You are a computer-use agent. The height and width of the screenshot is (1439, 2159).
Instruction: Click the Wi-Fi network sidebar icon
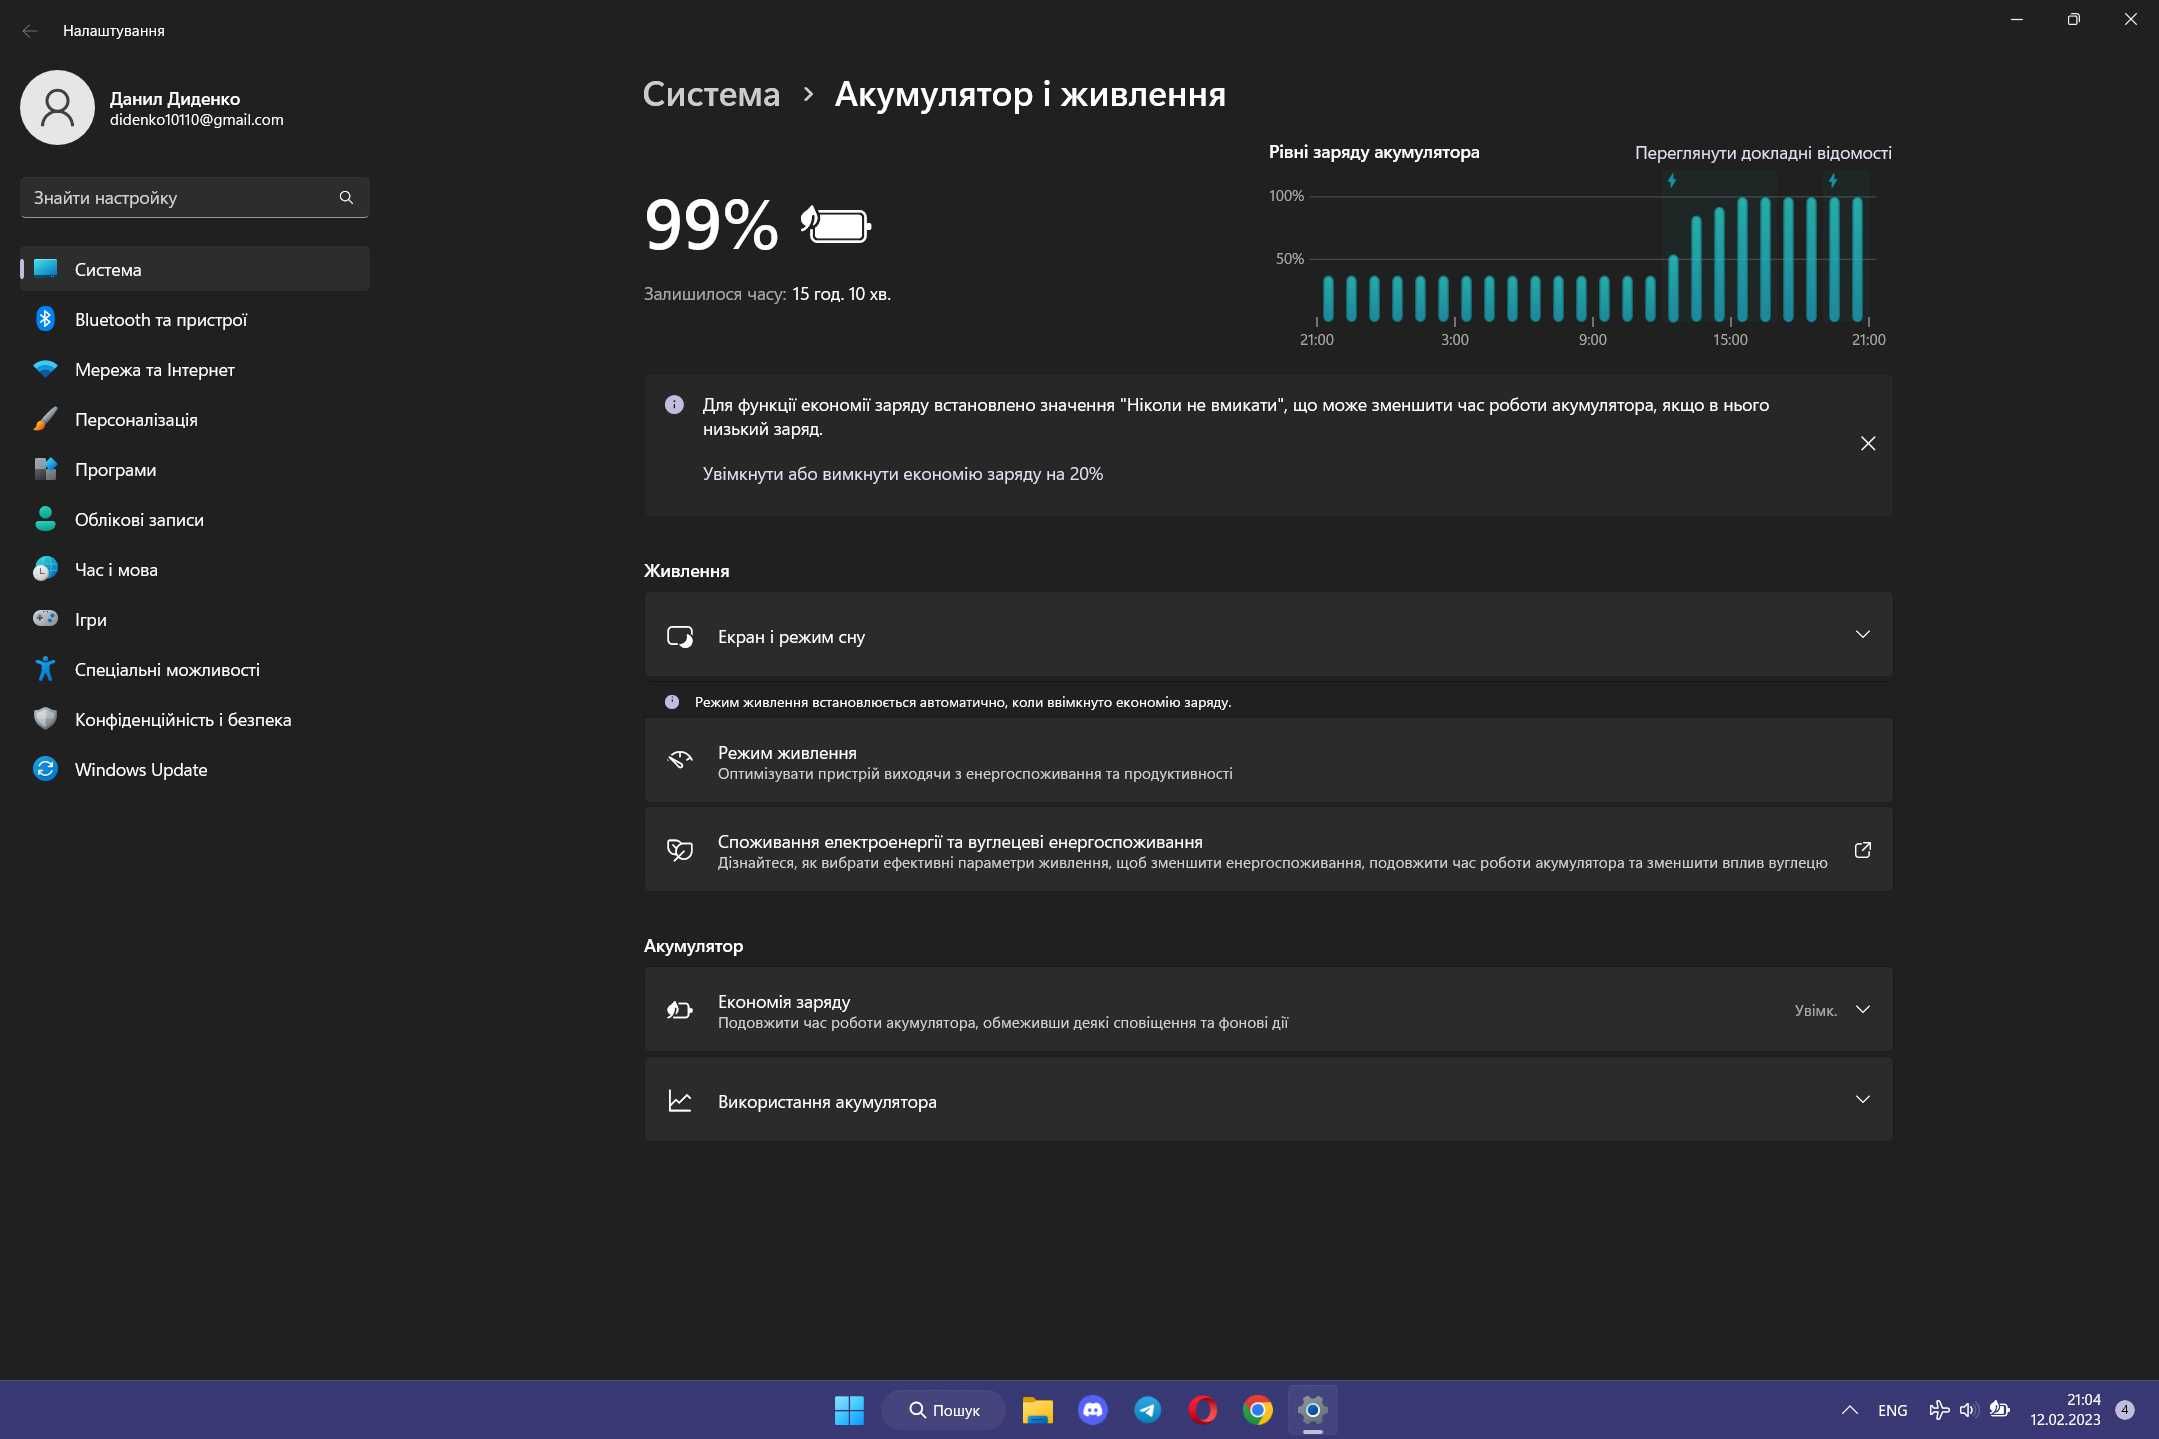45,369
